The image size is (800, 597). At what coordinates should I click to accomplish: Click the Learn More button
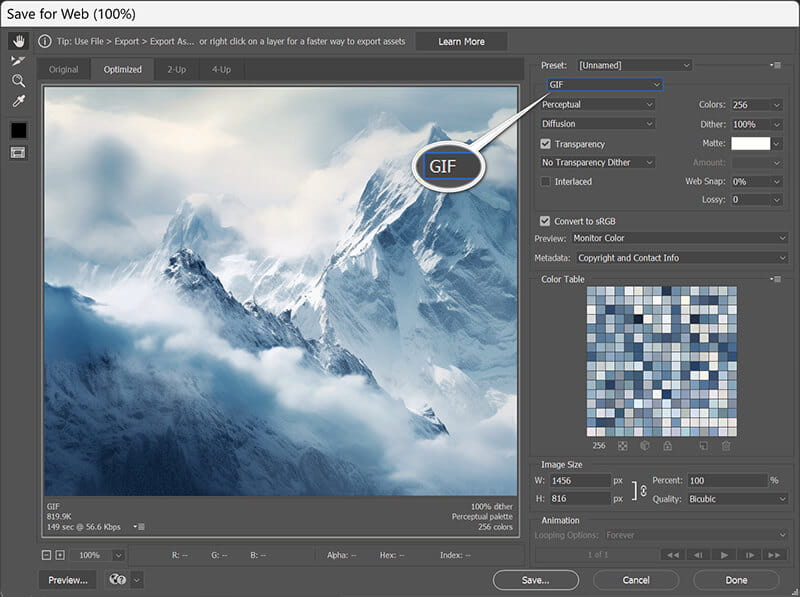point(462,41)
